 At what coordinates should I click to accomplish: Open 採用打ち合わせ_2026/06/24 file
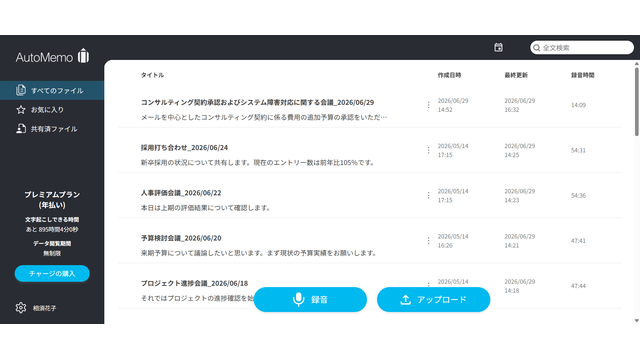click(x=184, y=147)
